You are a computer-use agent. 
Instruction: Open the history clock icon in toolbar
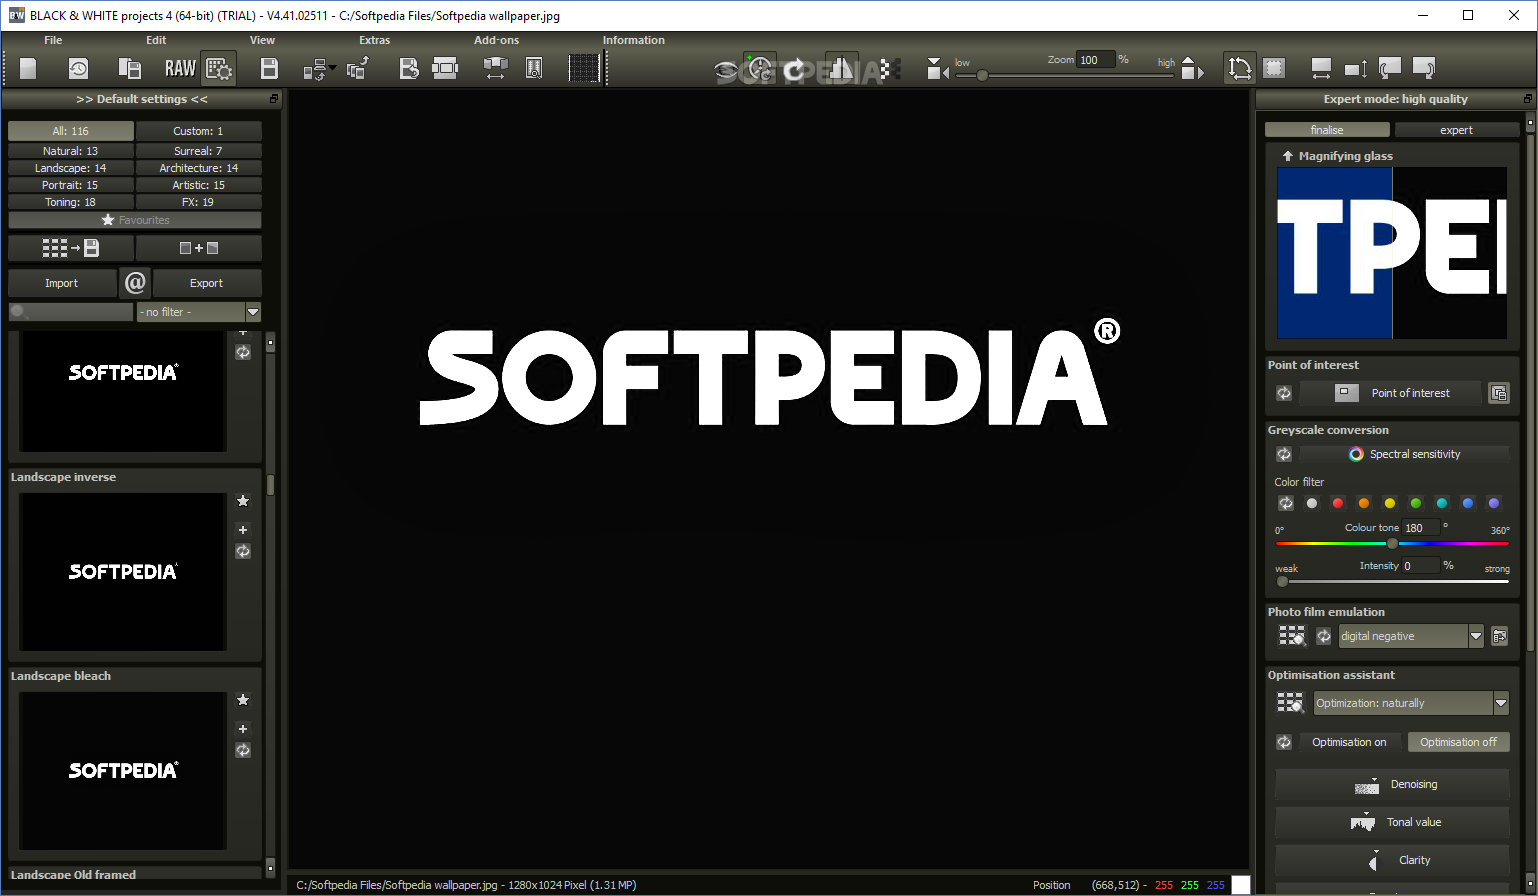click(78, 68)
